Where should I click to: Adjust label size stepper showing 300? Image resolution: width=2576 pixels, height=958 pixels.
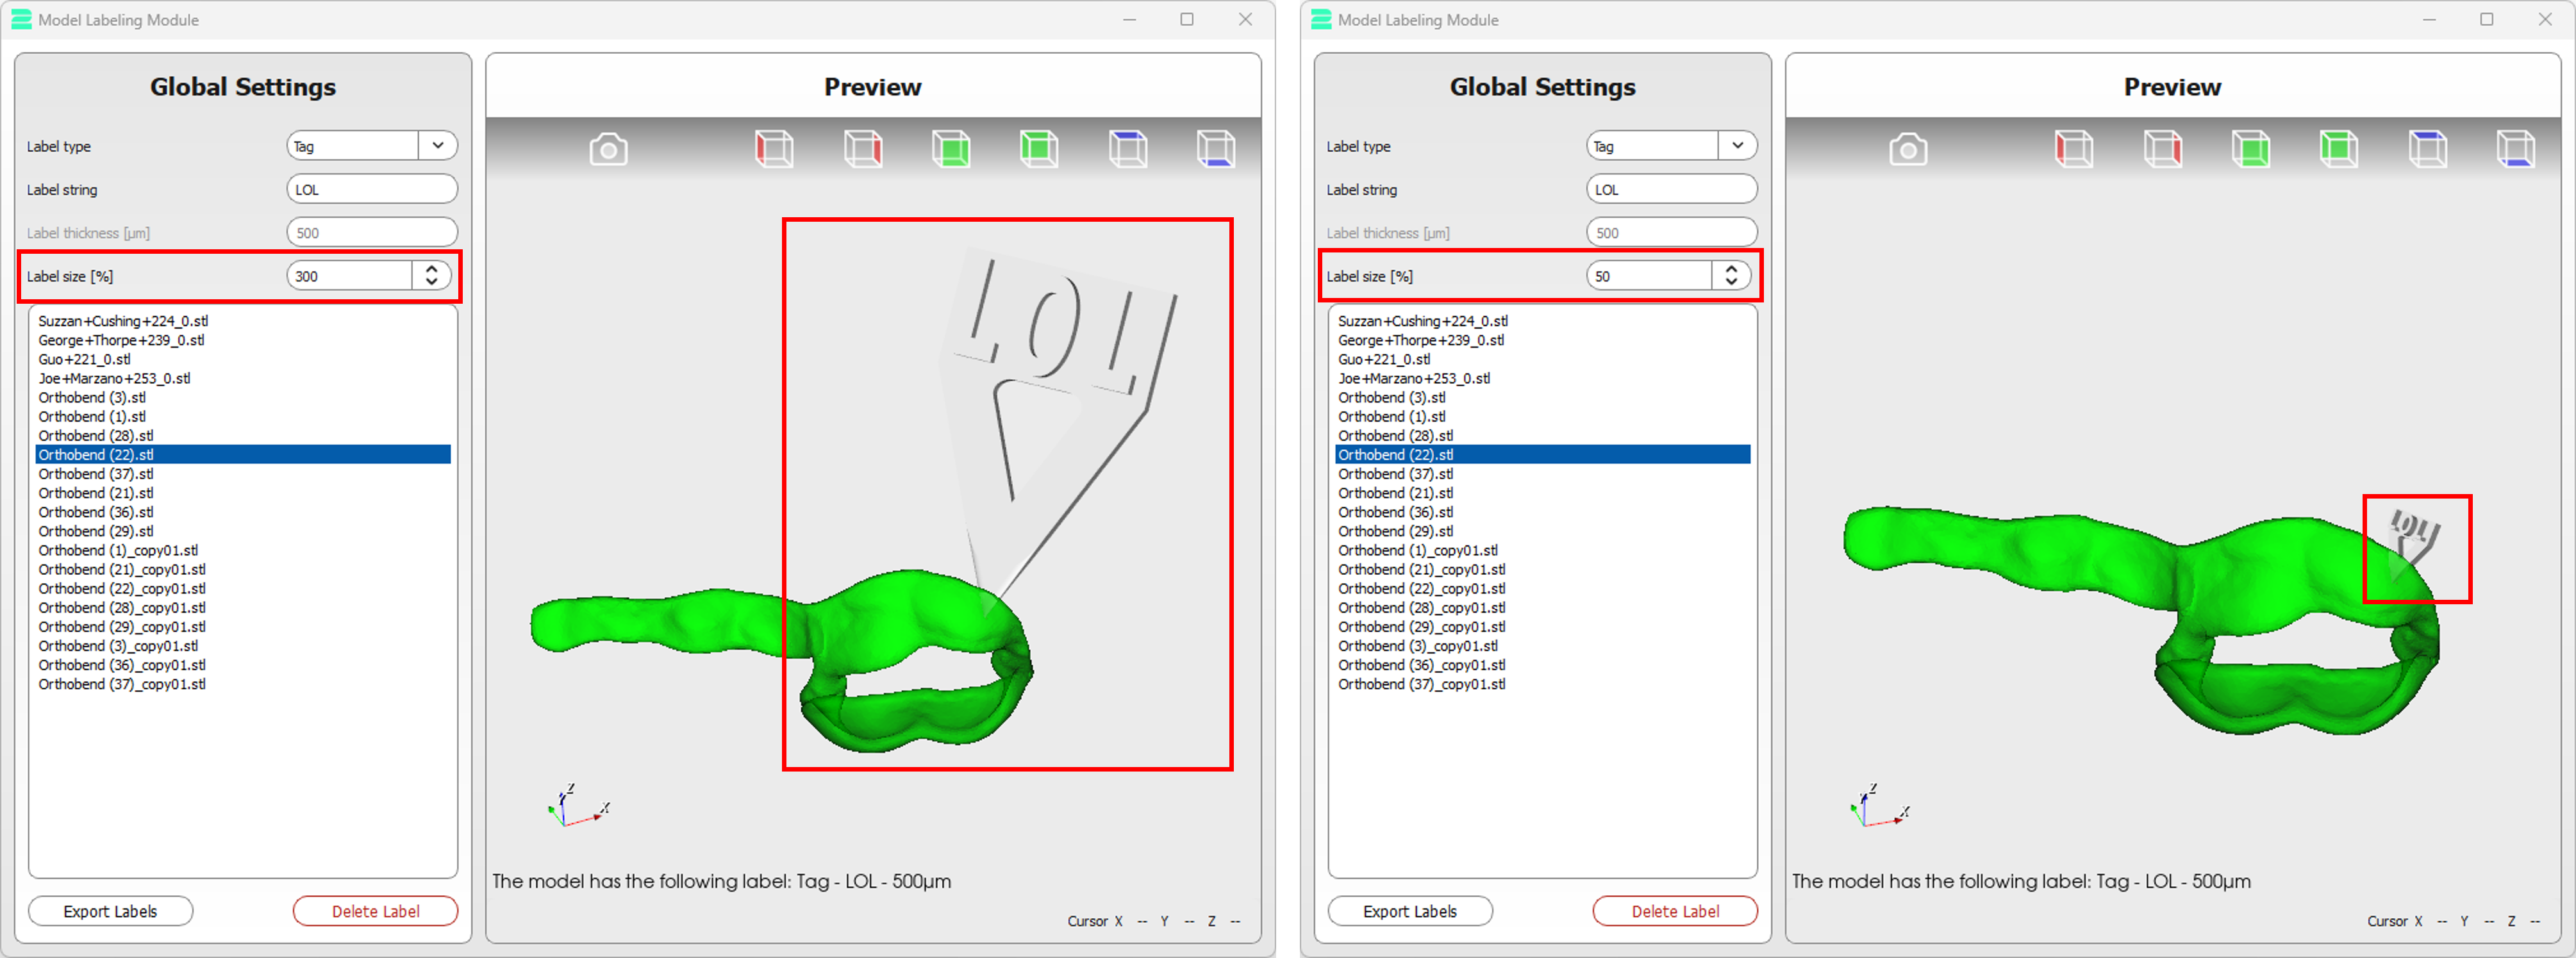[x=431, y=276]
